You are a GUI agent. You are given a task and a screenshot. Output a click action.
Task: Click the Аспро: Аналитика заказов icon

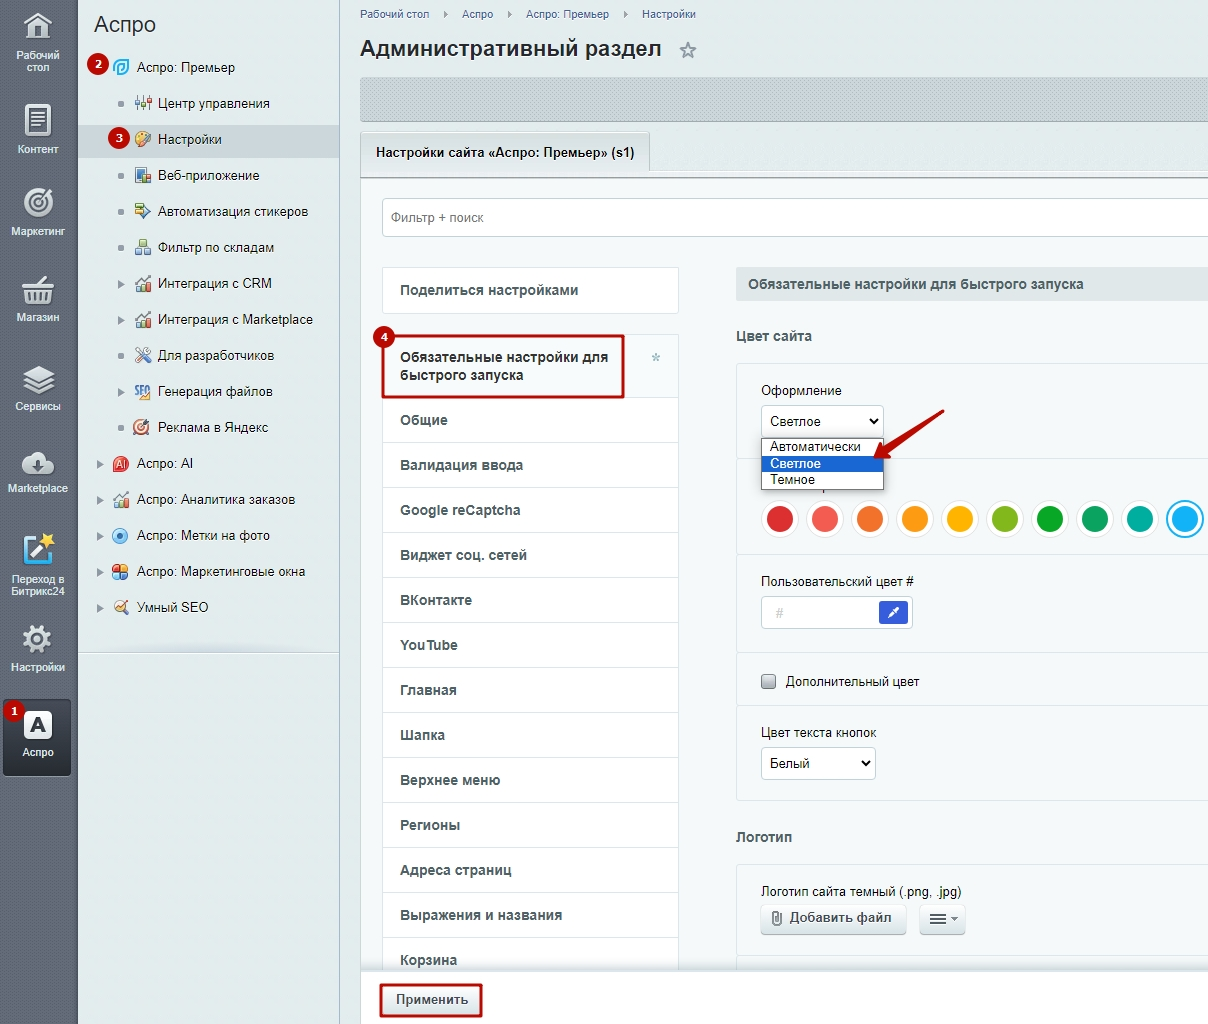(x=121, y=499)
